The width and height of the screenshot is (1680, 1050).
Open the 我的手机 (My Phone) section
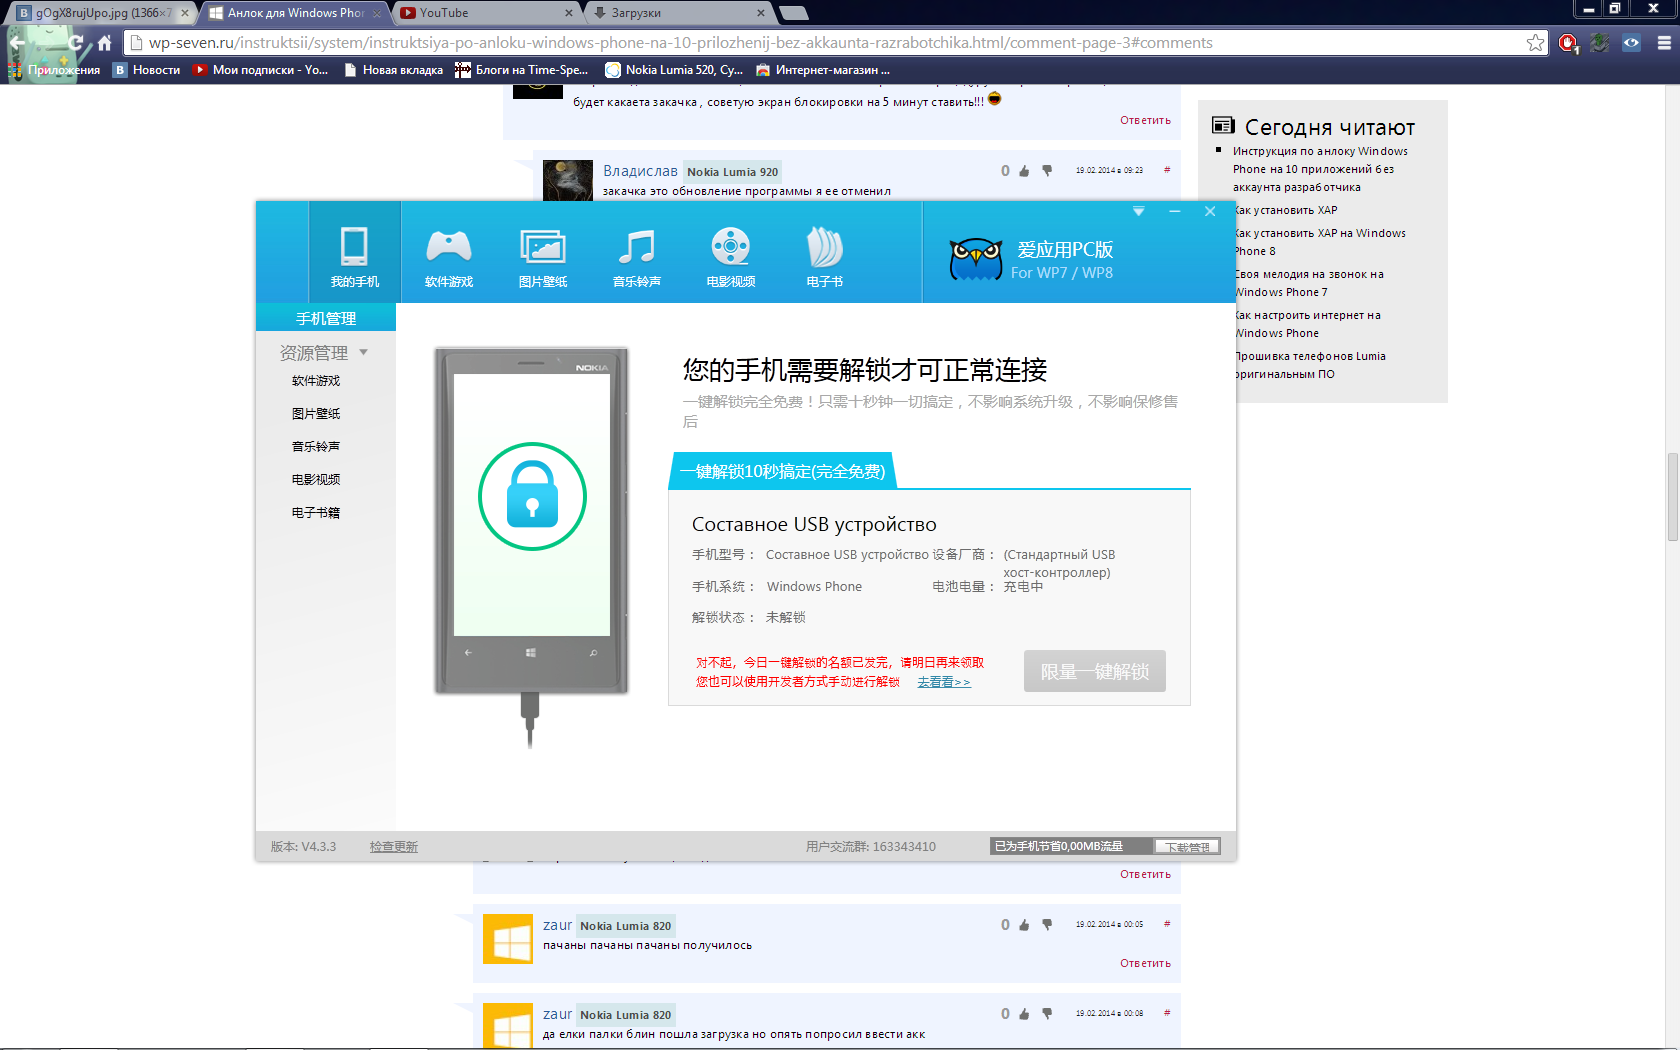coord(354,252)
